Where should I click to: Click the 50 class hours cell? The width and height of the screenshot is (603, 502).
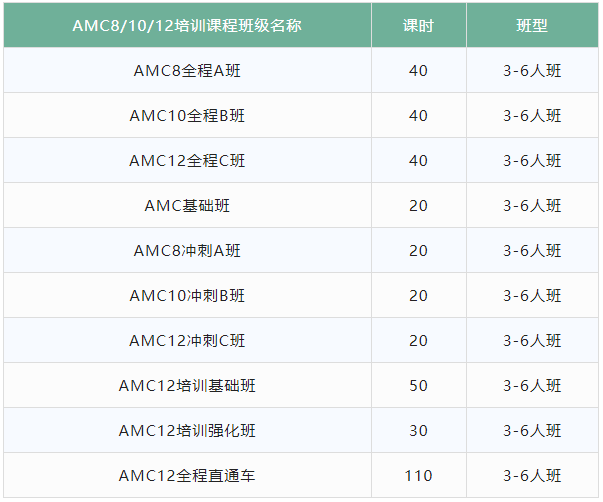tap(418, 386)
